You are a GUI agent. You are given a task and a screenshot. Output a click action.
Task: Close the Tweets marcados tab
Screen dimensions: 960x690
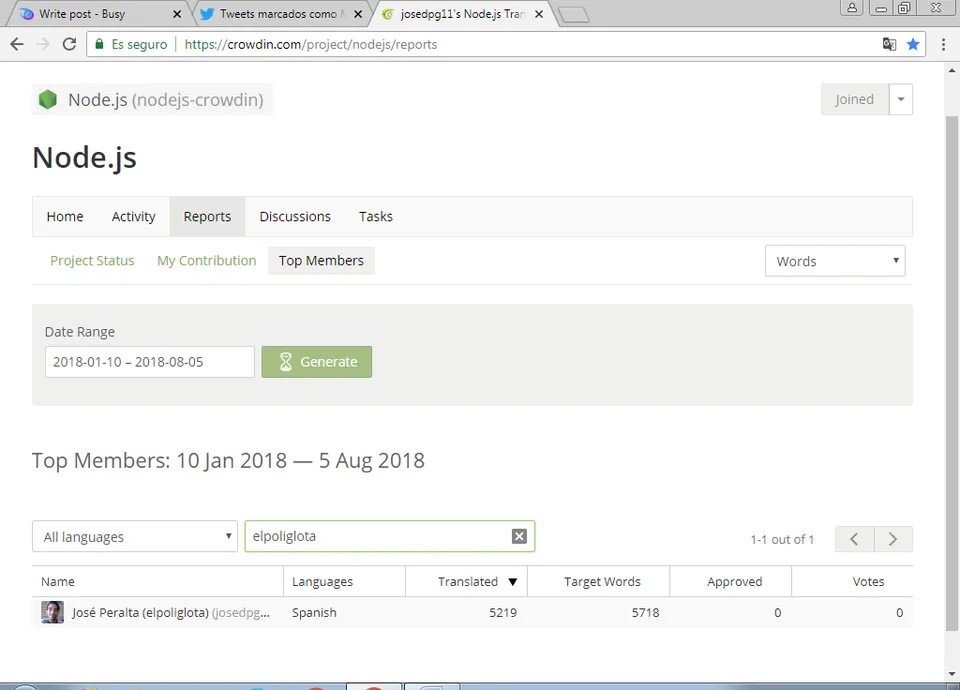pos(358,14)
